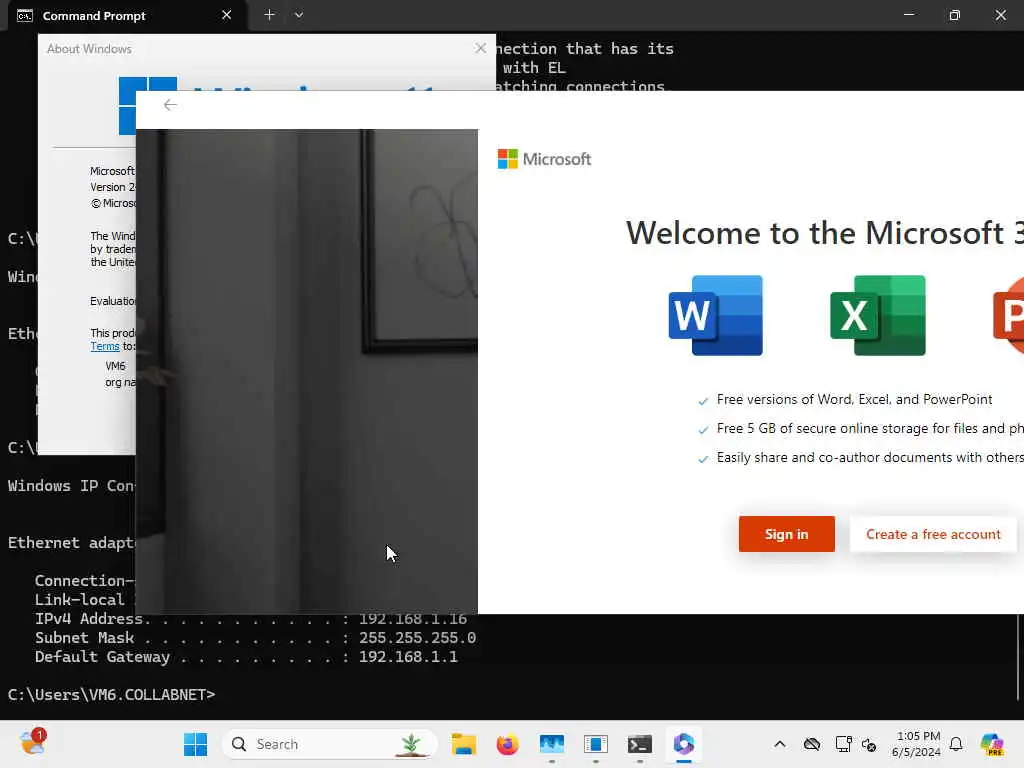This screenshot has width=1024, height=768.
Task: Click Create a free account
Action: [933, 534]
